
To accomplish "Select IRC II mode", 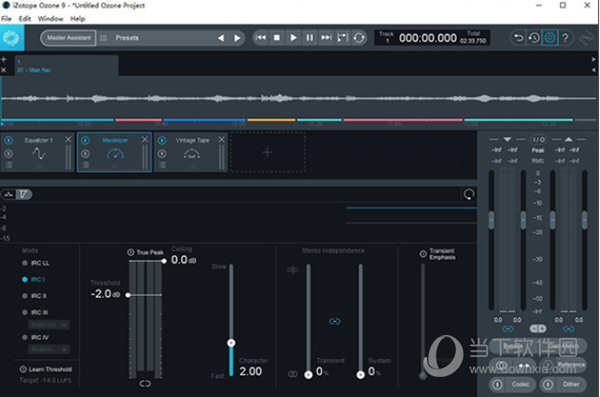I will pyautogui.click(x=34, y=296).
